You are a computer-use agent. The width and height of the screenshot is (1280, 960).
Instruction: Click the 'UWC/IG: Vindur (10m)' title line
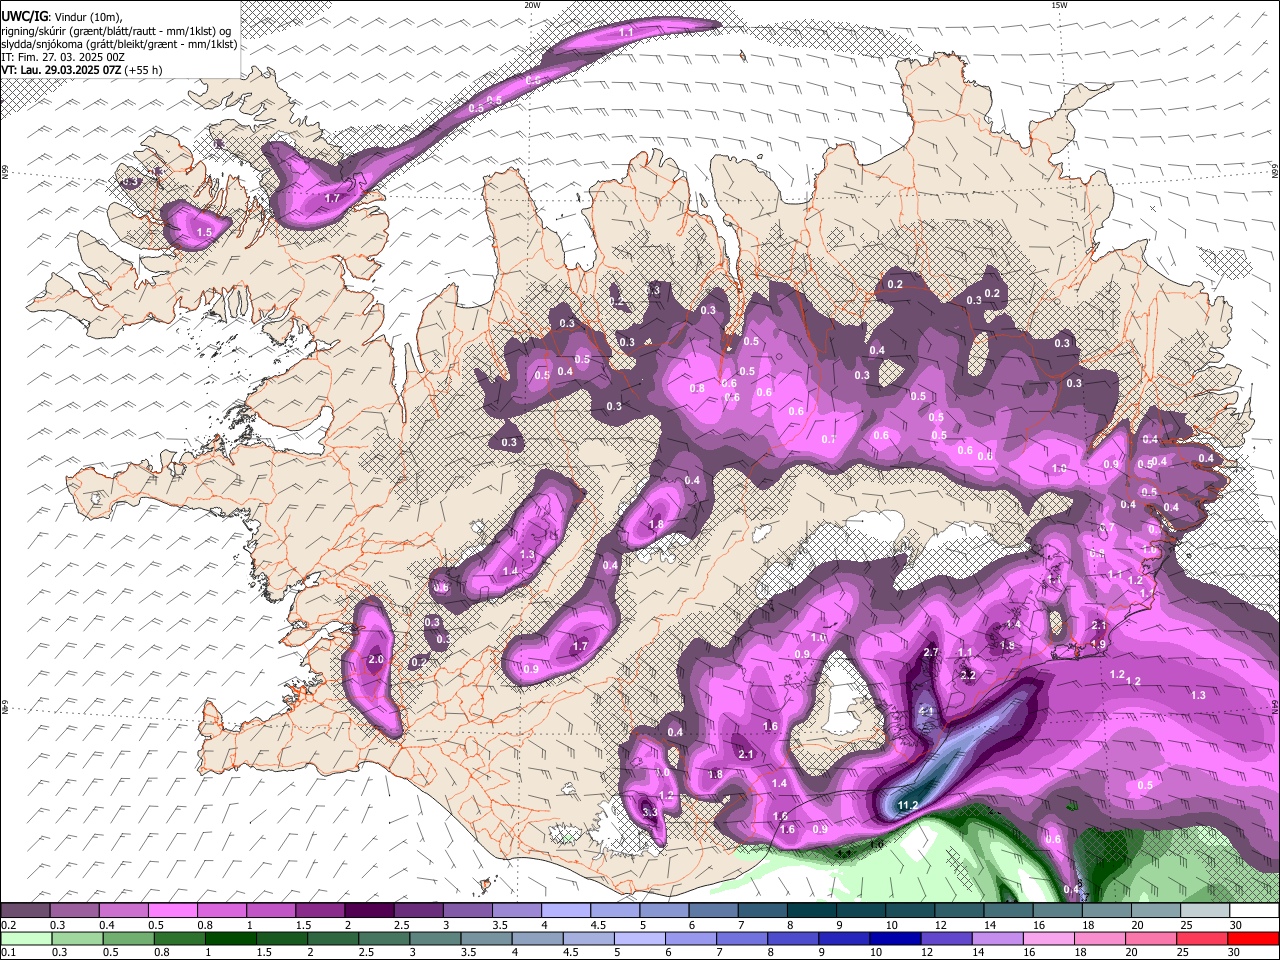(61, 17)
